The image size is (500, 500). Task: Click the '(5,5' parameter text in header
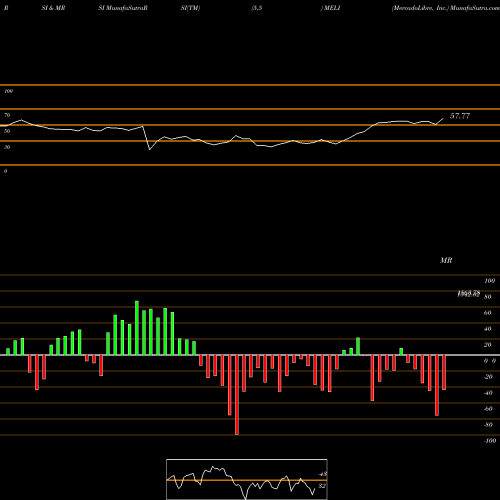257,8
